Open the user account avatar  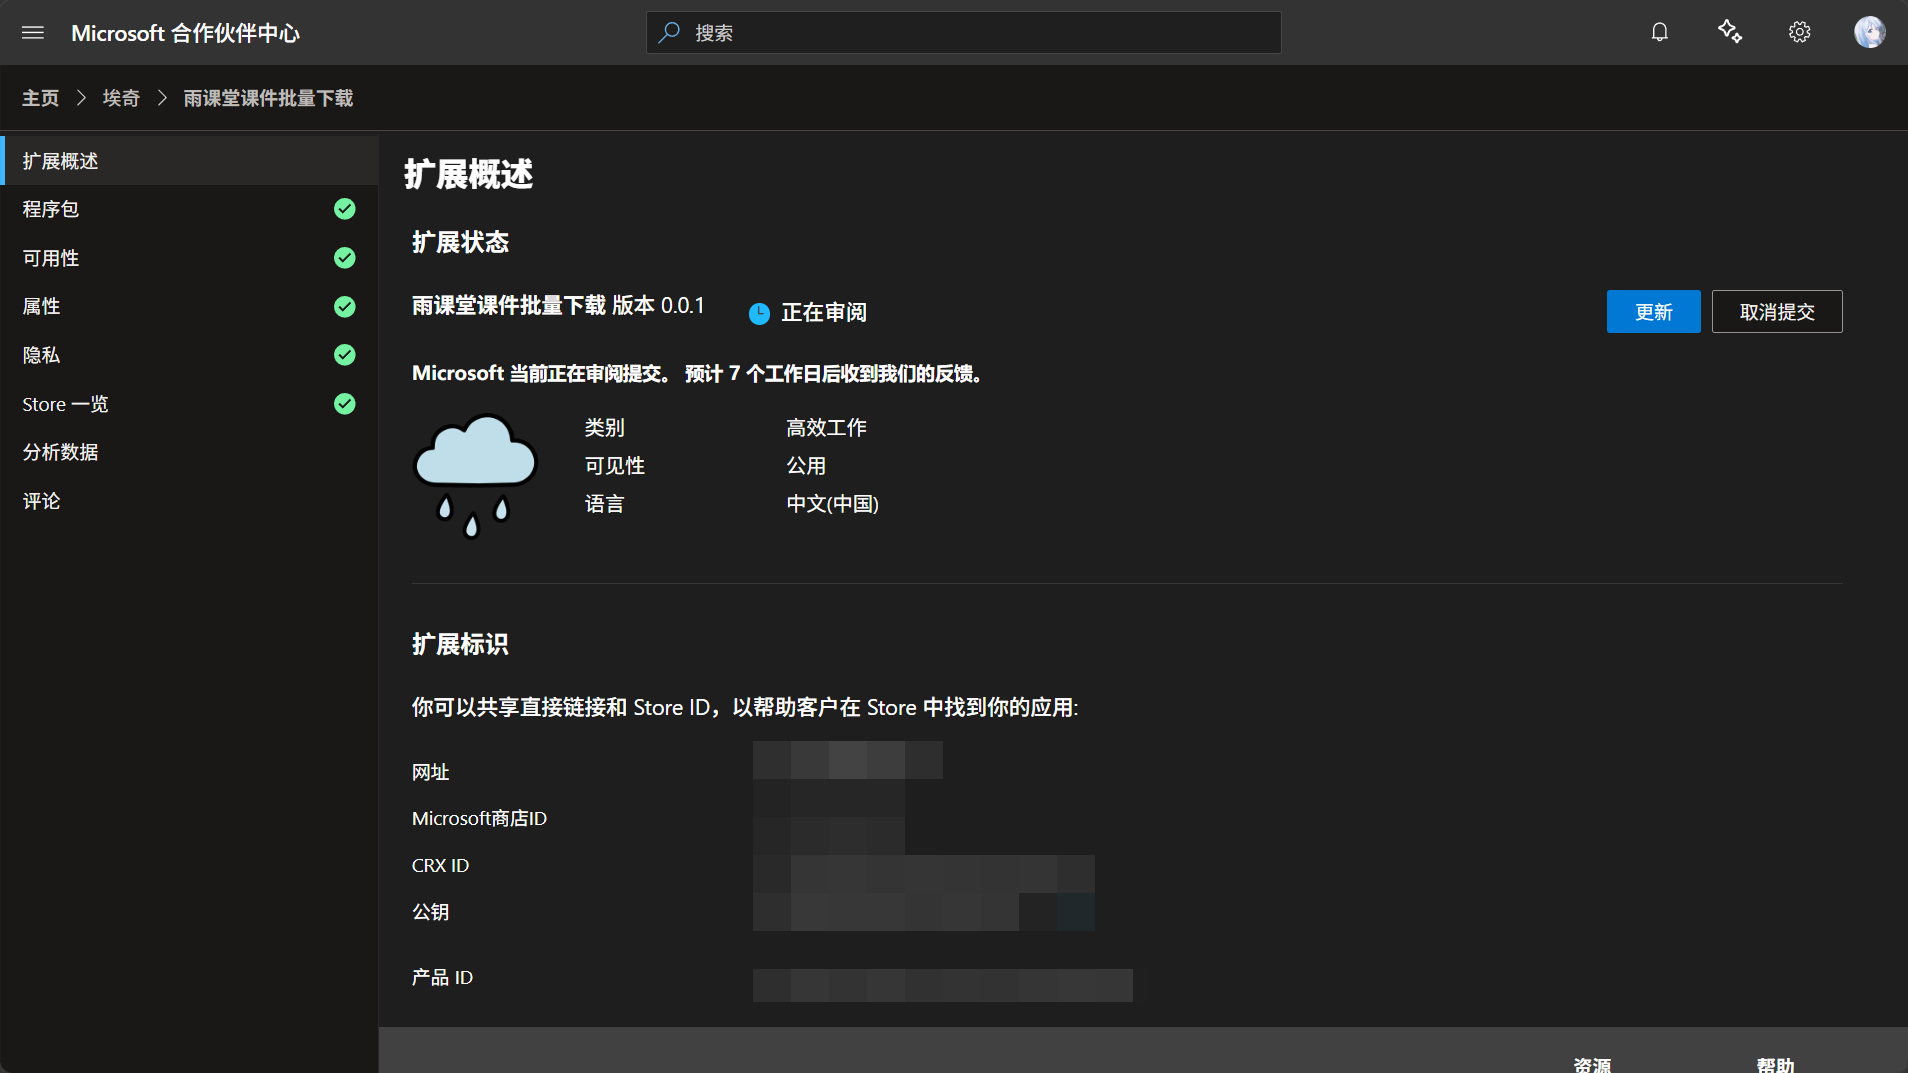[1870, 32]
